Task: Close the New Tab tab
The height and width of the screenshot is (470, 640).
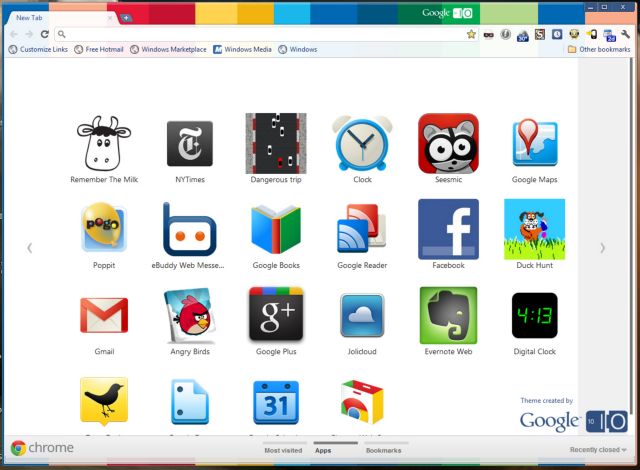Action: coord(110,18)
